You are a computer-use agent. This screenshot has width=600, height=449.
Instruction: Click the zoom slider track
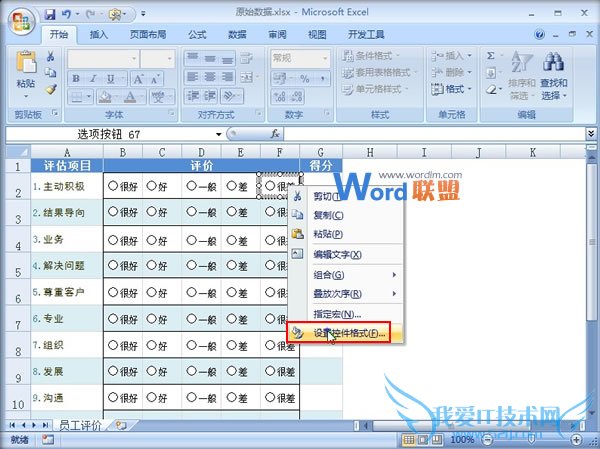click(532, 439)
